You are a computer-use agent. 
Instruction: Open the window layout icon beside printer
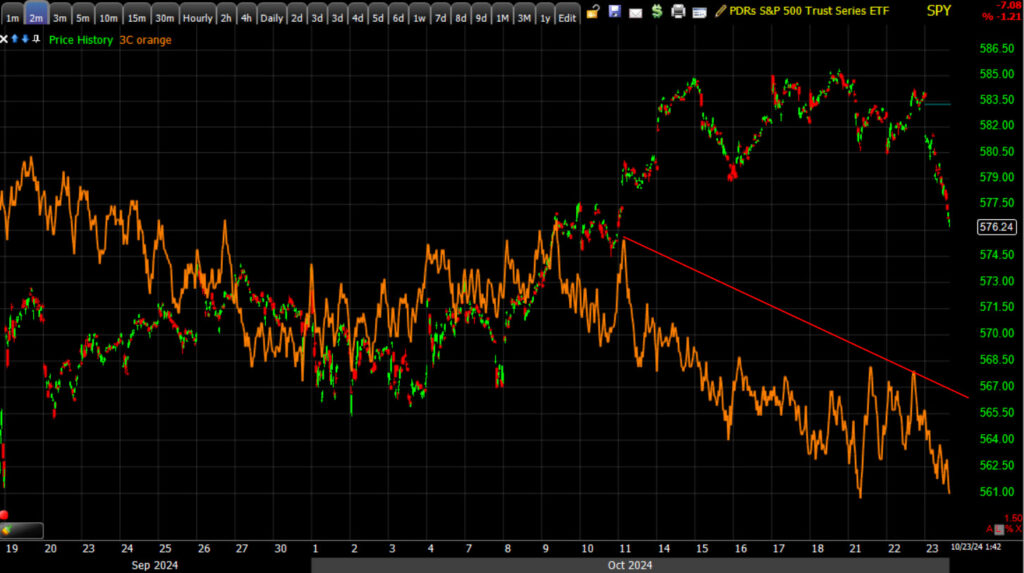pos(699,12)
